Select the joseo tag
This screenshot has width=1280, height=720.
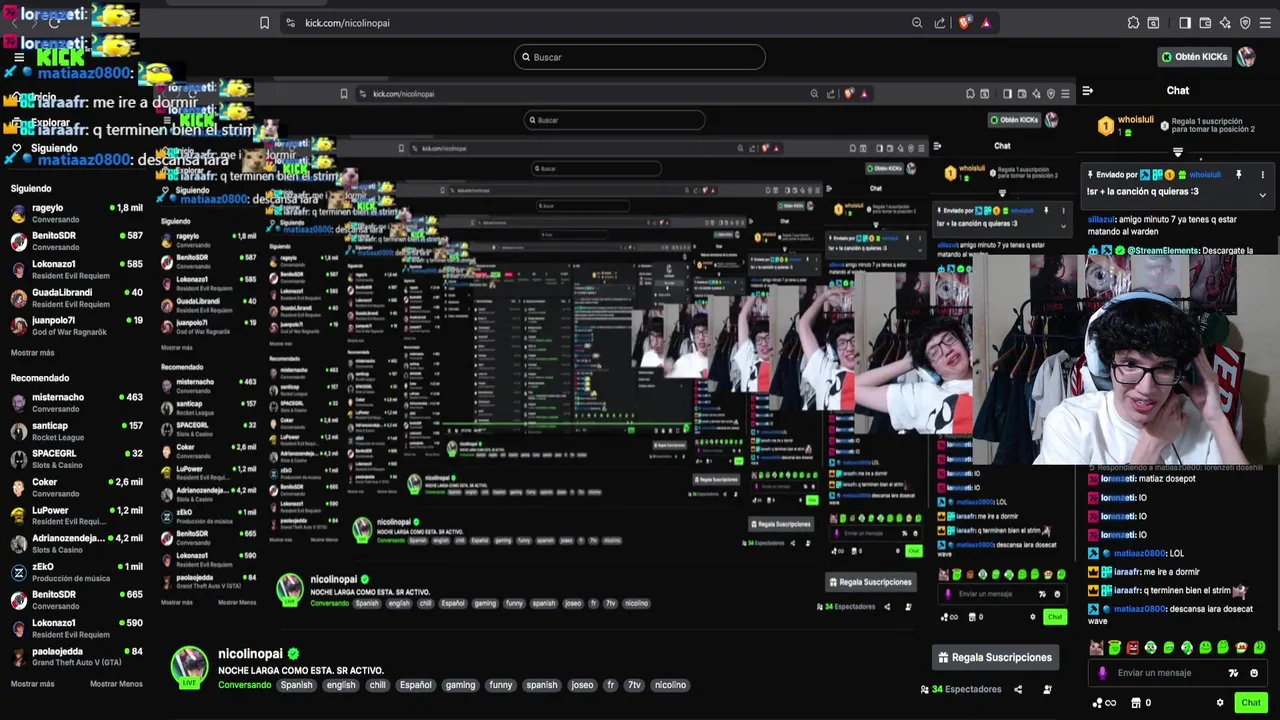582,685
